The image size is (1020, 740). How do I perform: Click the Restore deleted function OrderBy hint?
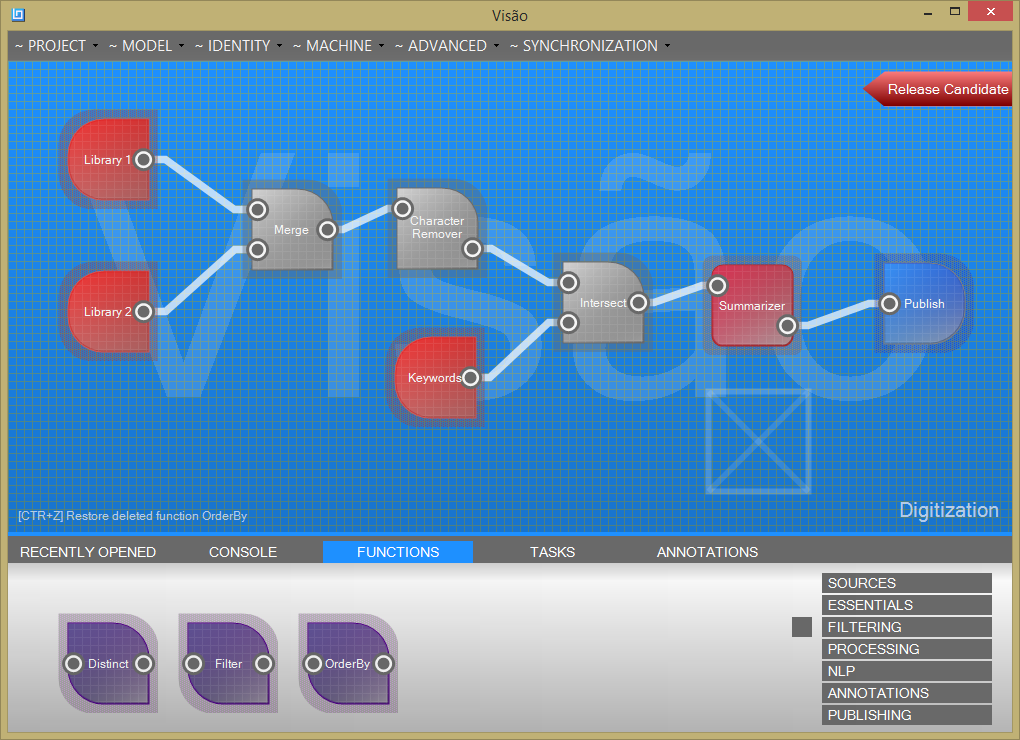point(133,516)
